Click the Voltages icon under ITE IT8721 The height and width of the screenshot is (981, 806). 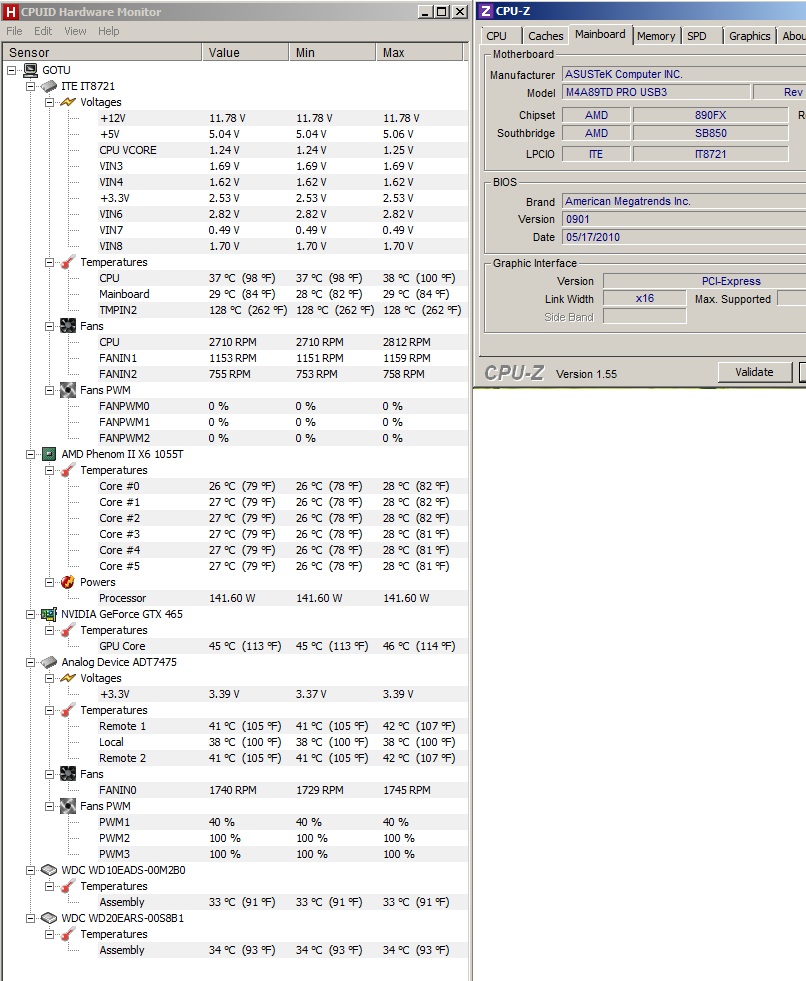[x=68, y=102]
